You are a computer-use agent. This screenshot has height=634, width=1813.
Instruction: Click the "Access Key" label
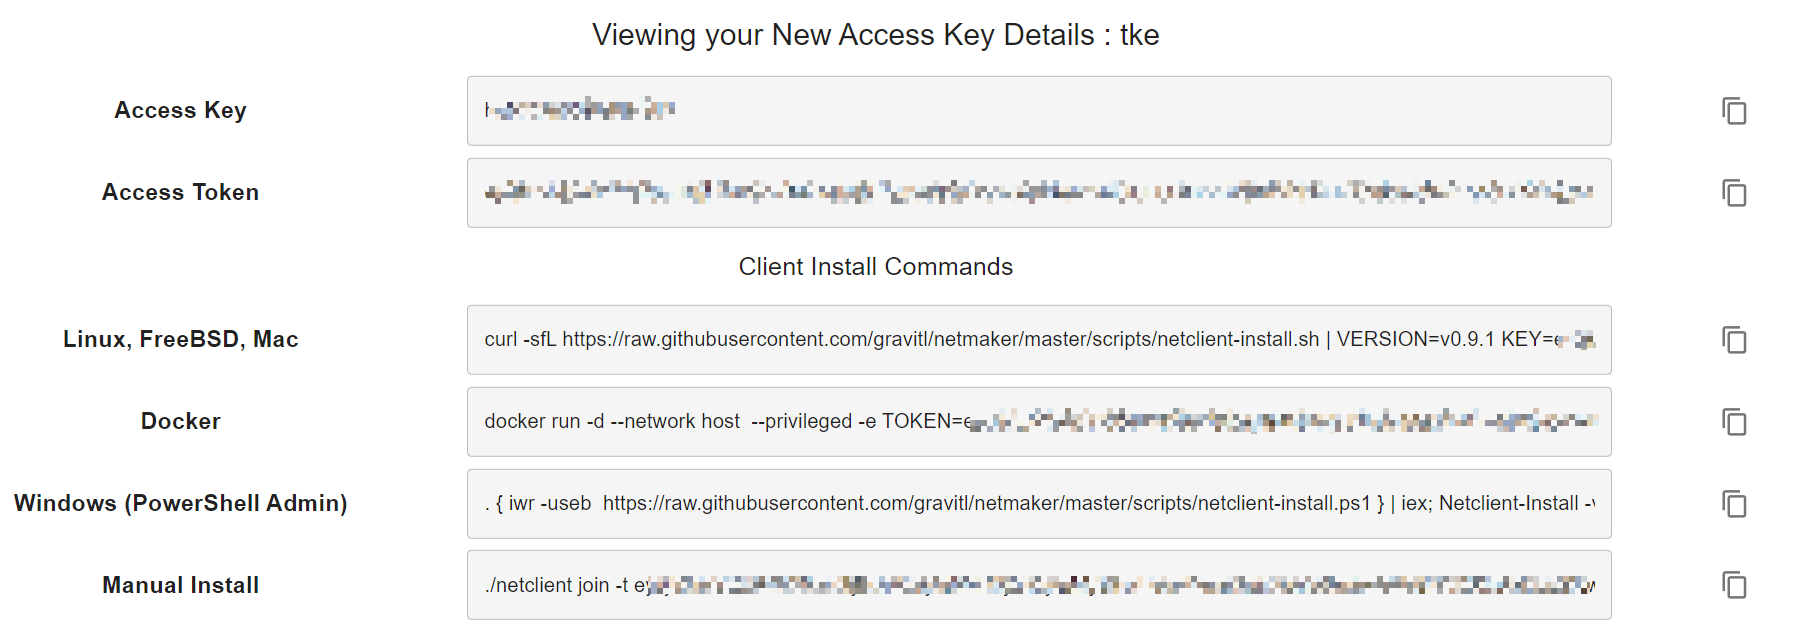(180, 111)
